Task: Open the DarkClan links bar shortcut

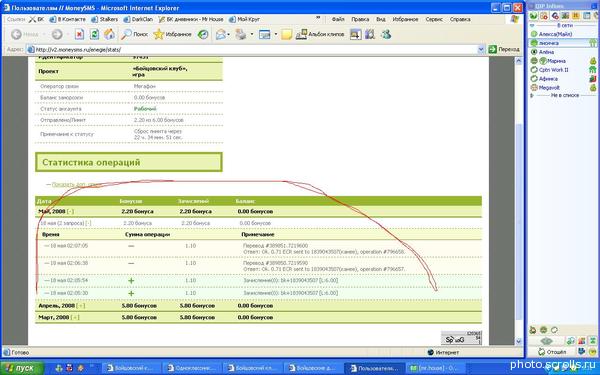Action: (x=138, y=19)
